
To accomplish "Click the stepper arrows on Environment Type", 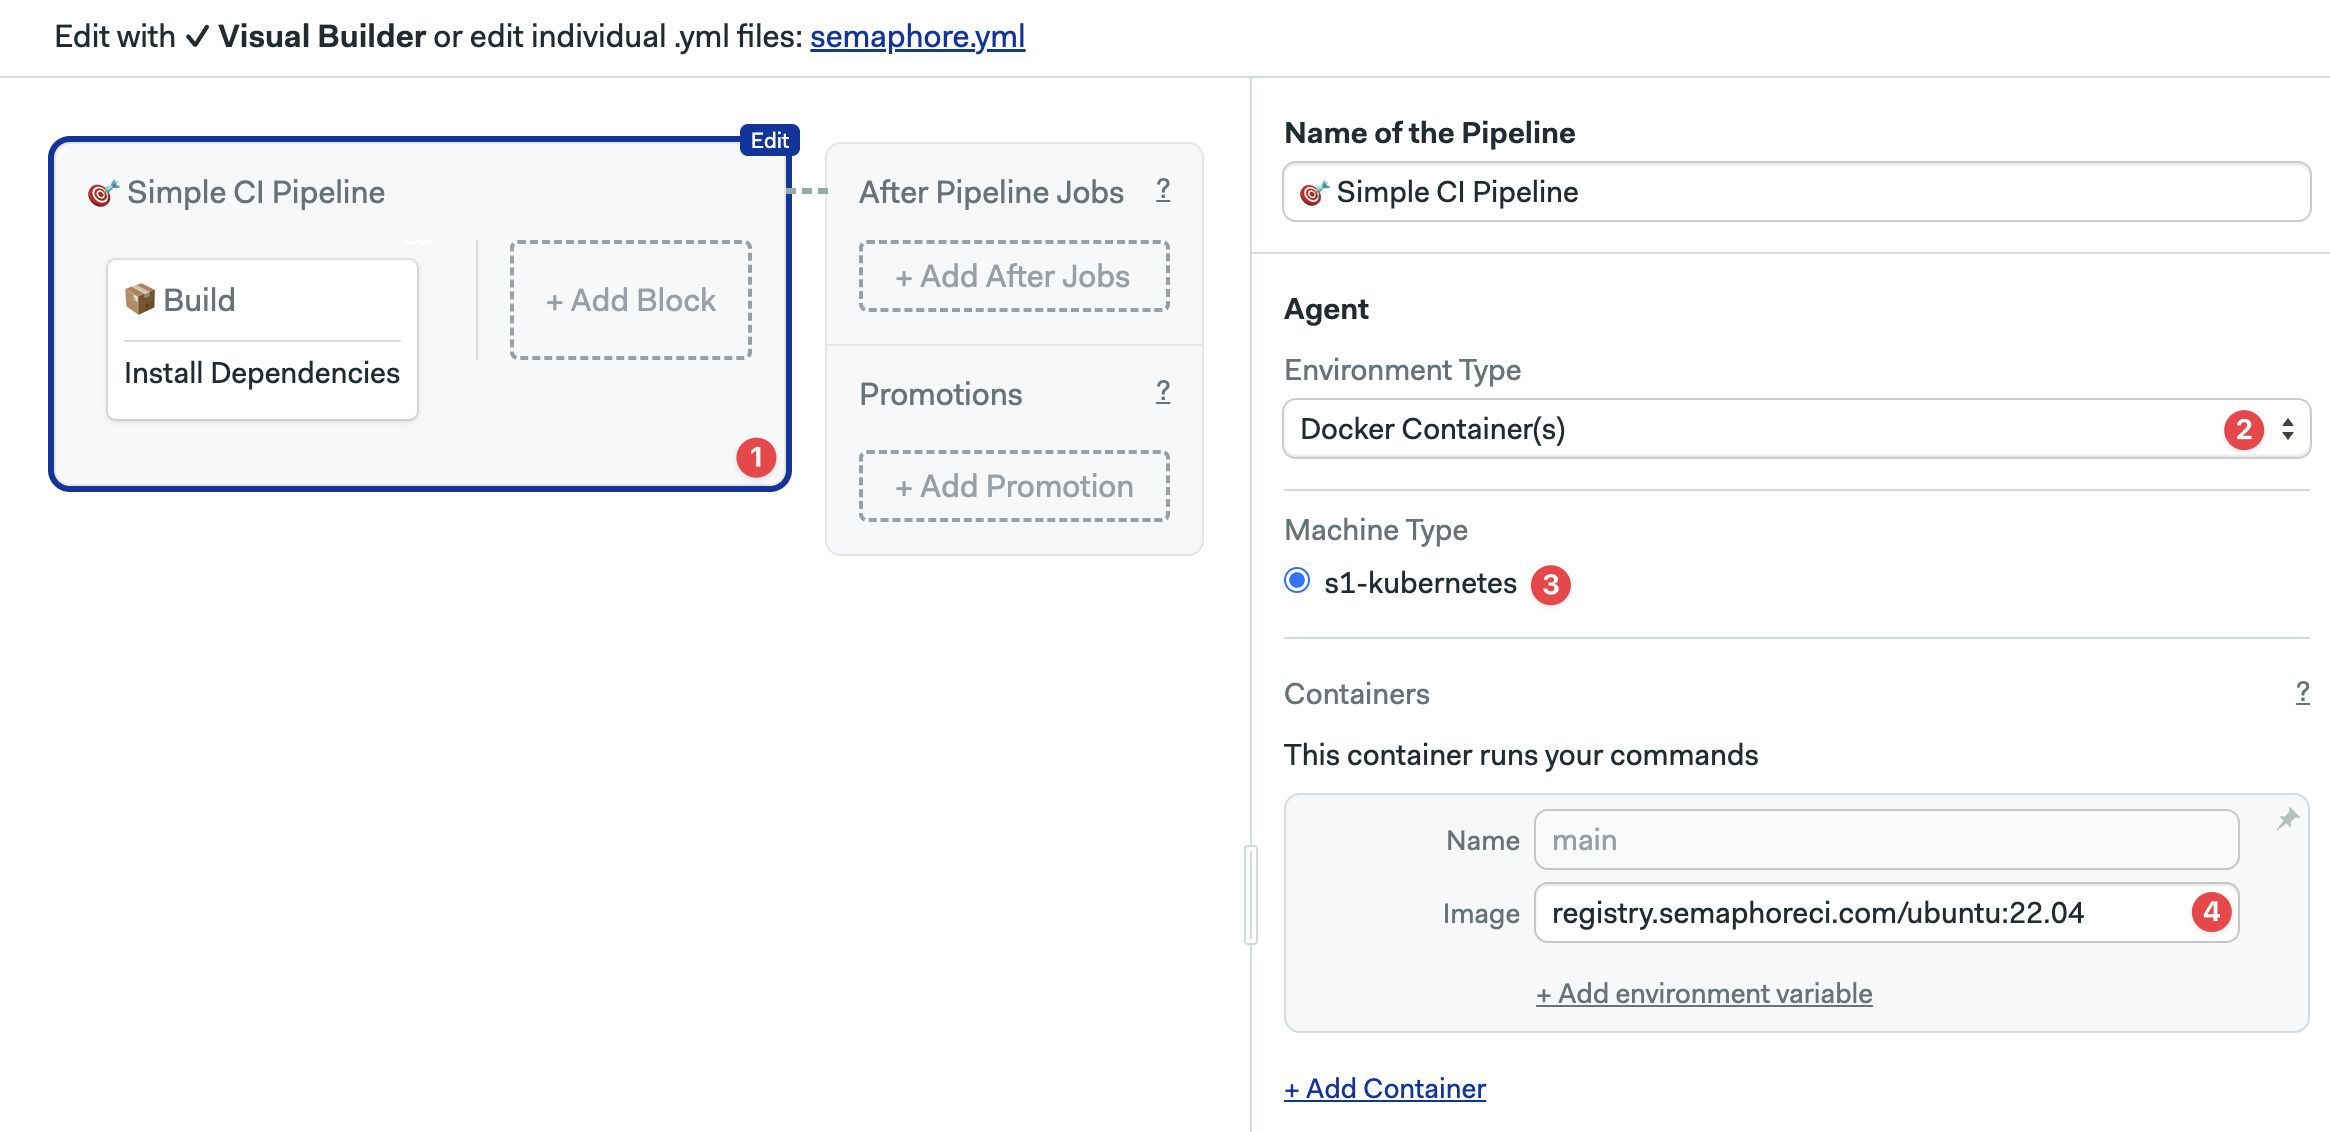I will 2288,429.
